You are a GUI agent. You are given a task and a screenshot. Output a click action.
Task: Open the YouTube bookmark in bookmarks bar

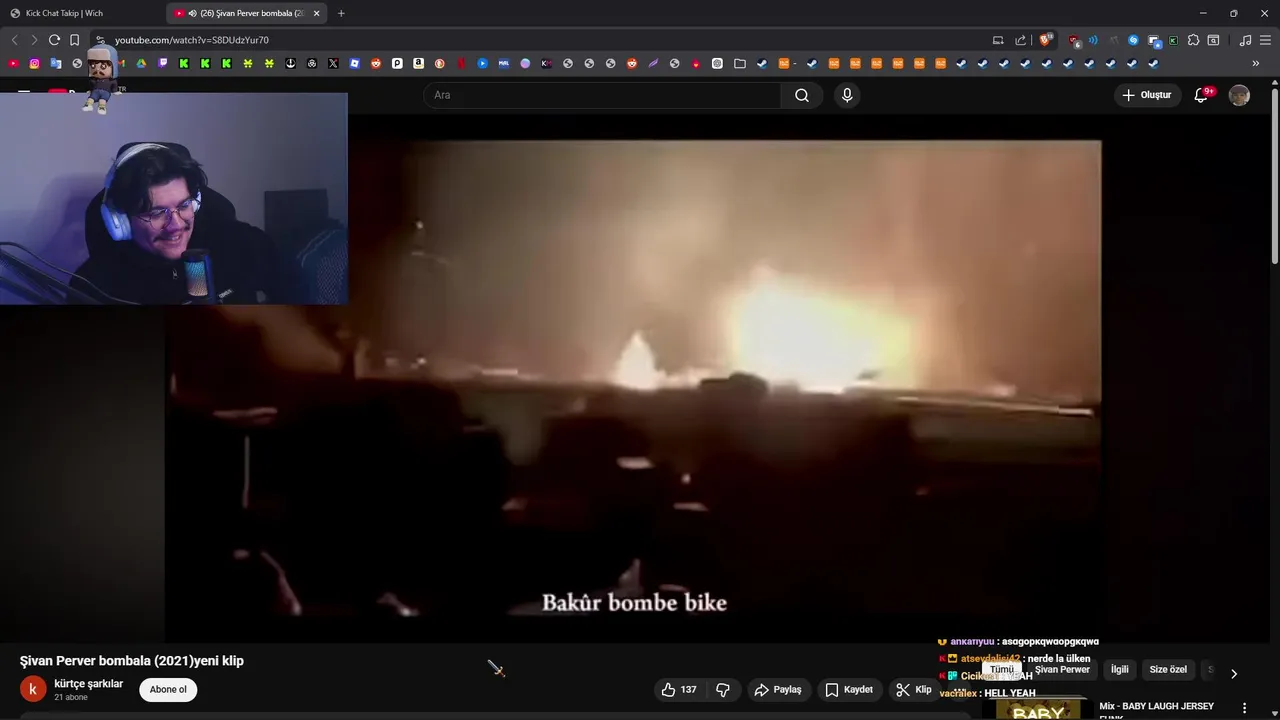click(x=13, y=63)
